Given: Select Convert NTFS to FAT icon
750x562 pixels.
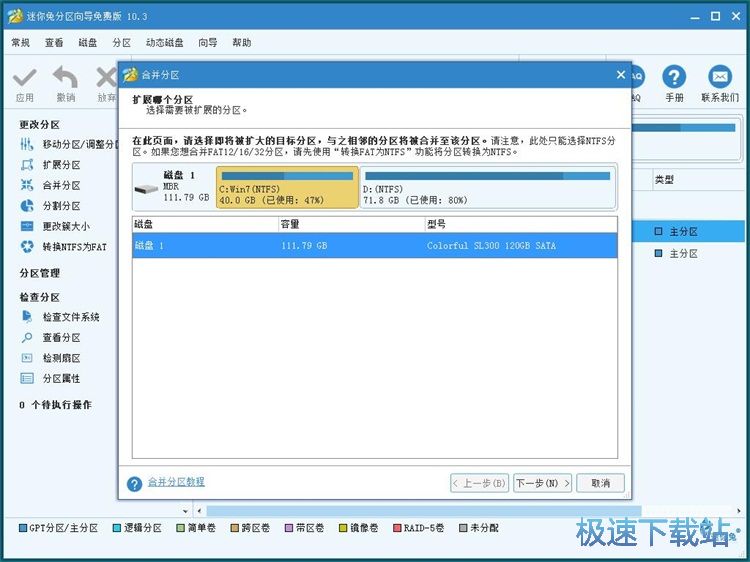Looking at the screenshot, I should click(x=27, y=247).
